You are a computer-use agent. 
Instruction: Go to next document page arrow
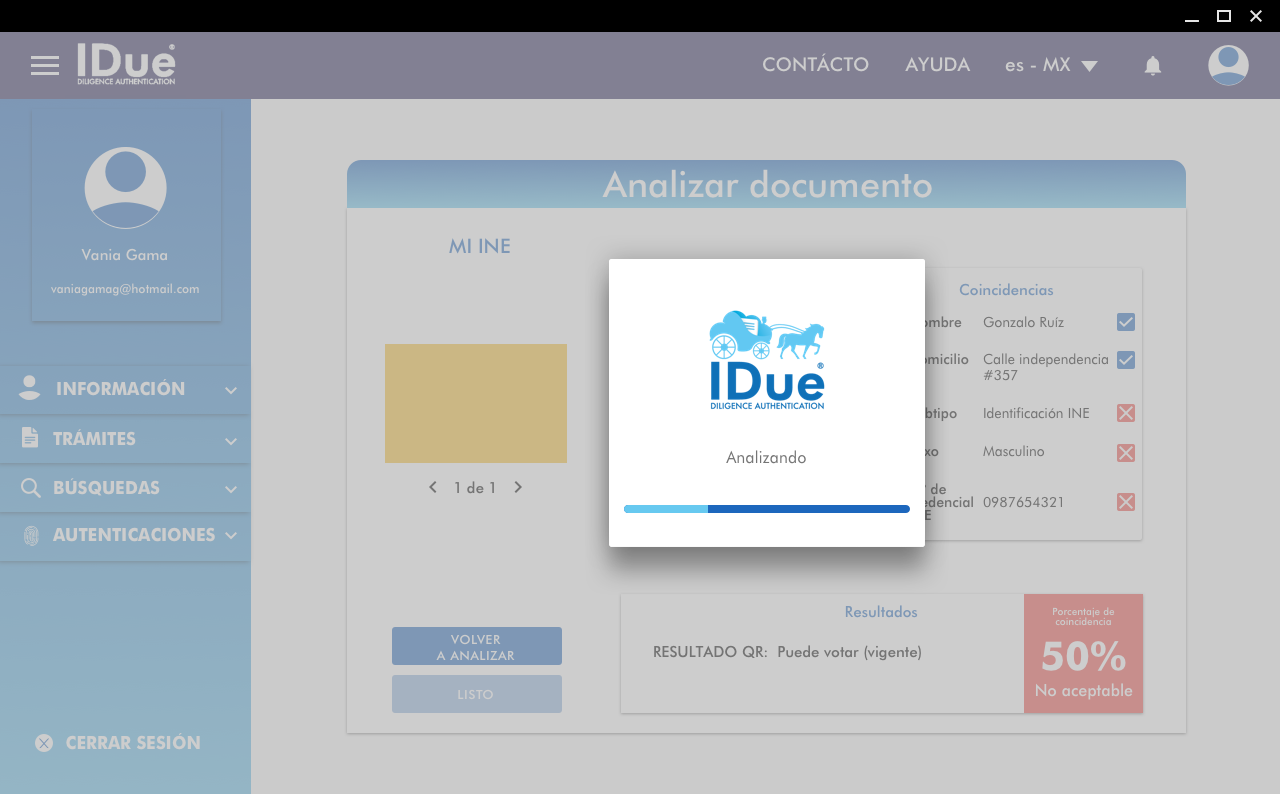pyautogui.click(x=518, y=487)
